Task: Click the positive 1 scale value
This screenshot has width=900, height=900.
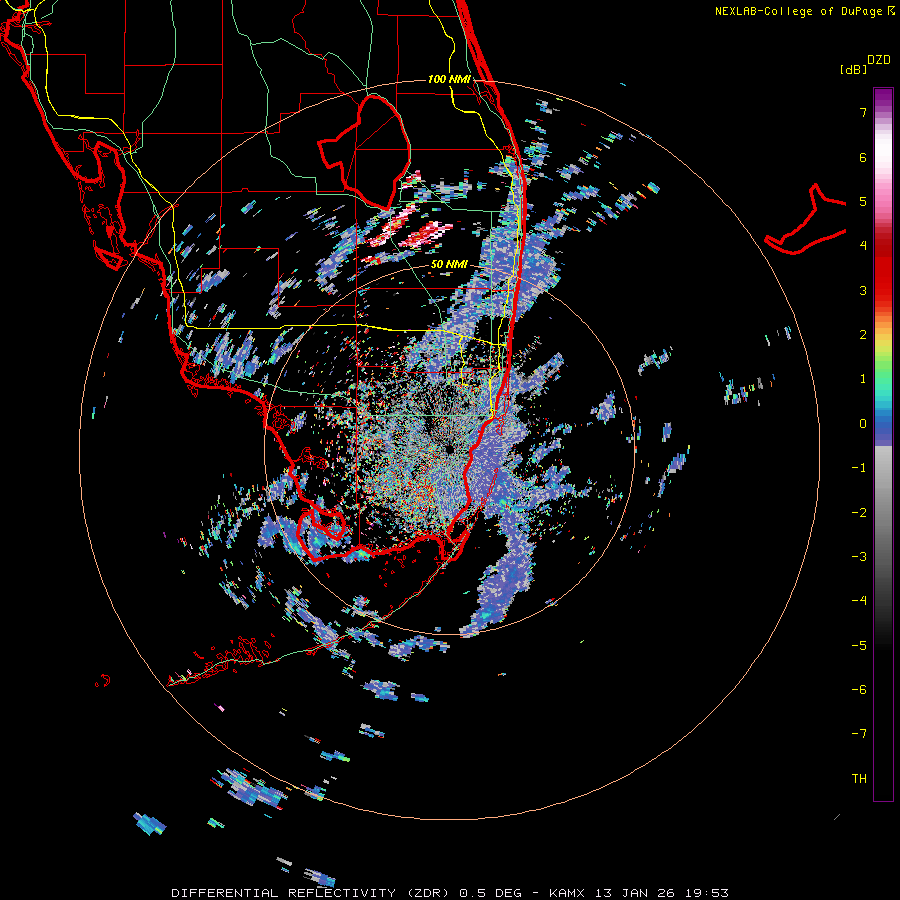Action: pyautogui.click(x=863, y=379)
